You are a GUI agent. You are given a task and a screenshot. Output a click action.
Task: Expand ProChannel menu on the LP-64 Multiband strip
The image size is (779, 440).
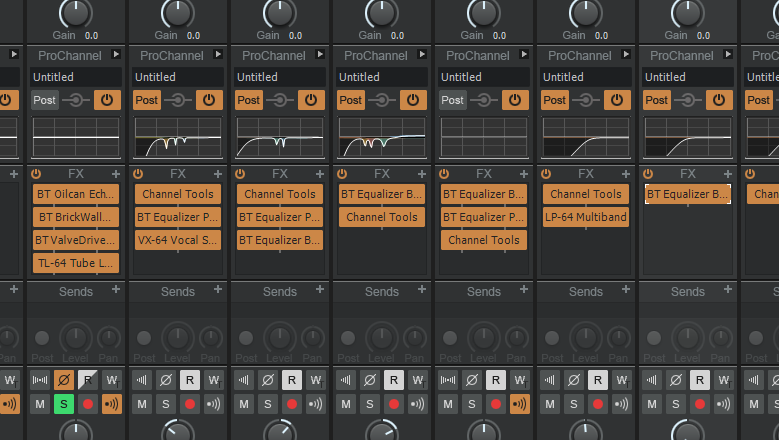(626, 55)
